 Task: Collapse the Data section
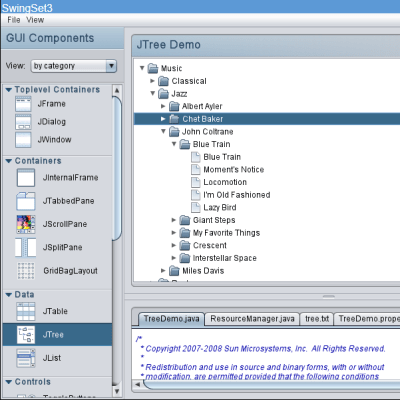click(x=9, y=295)
